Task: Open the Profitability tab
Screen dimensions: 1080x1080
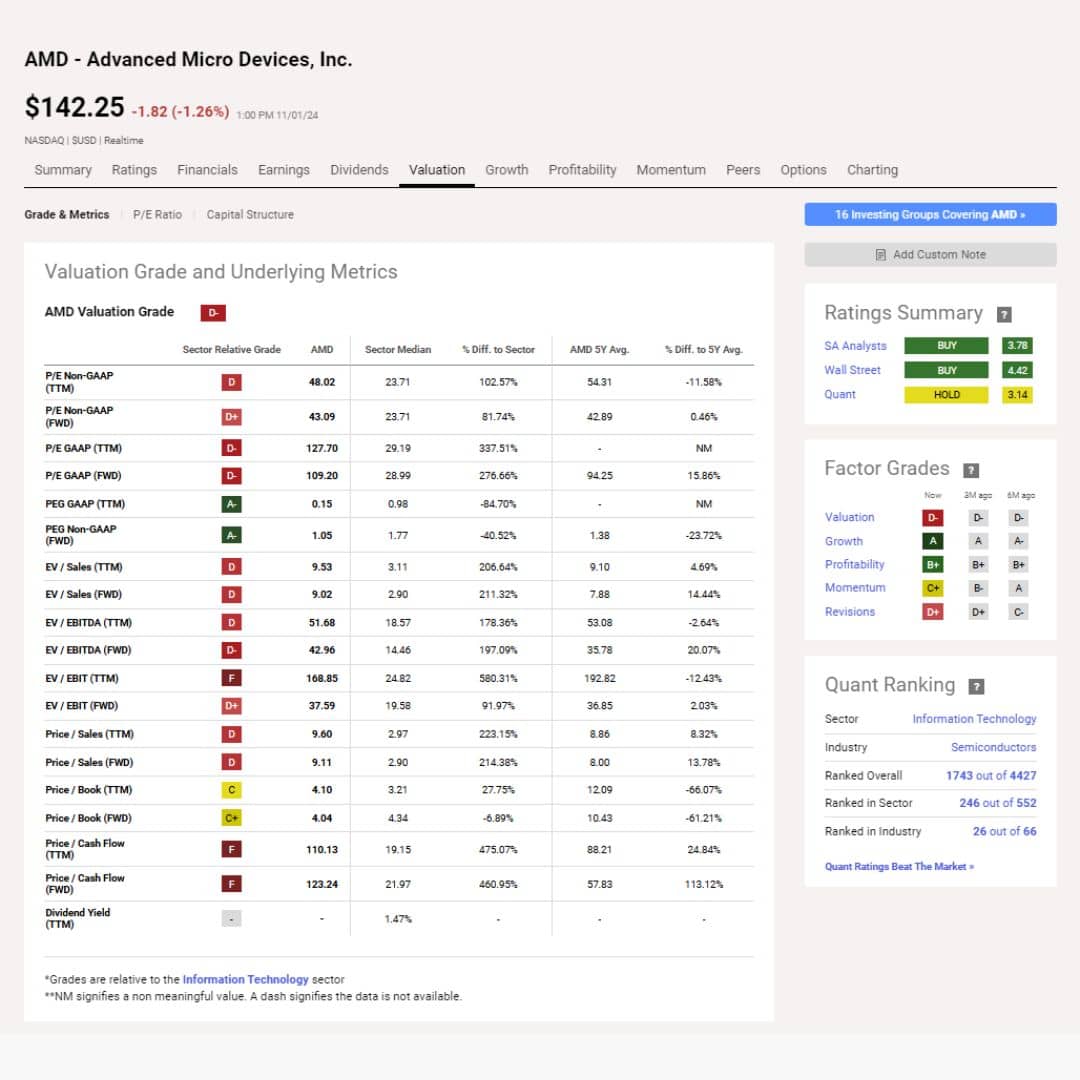Action: [582, 170]
